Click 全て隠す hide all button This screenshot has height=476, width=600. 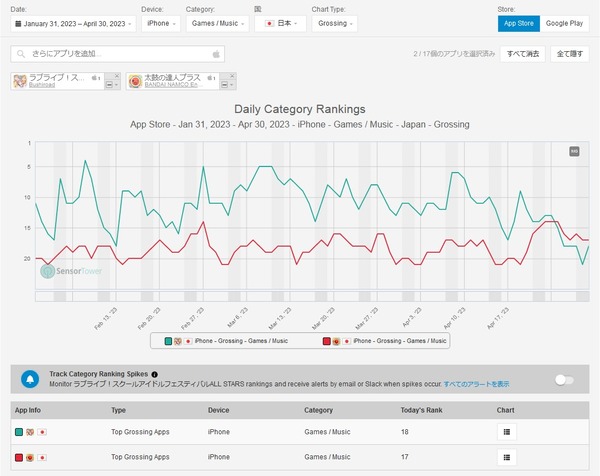tap(570, 54)
